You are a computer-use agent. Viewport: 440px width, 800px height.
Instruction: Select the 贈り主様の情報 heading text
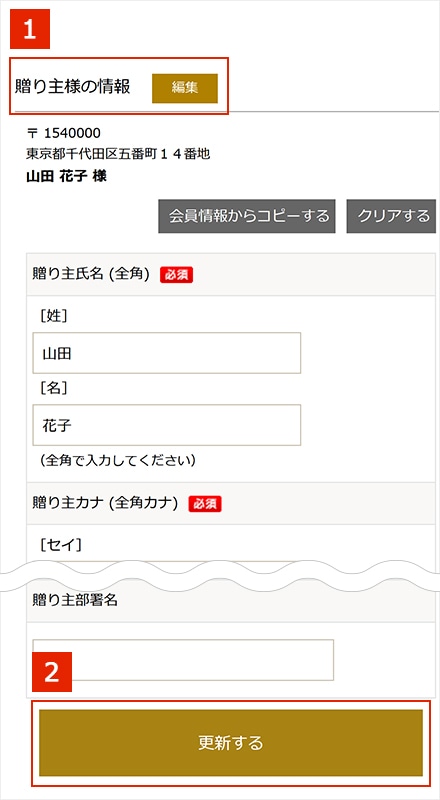(72, 87)
